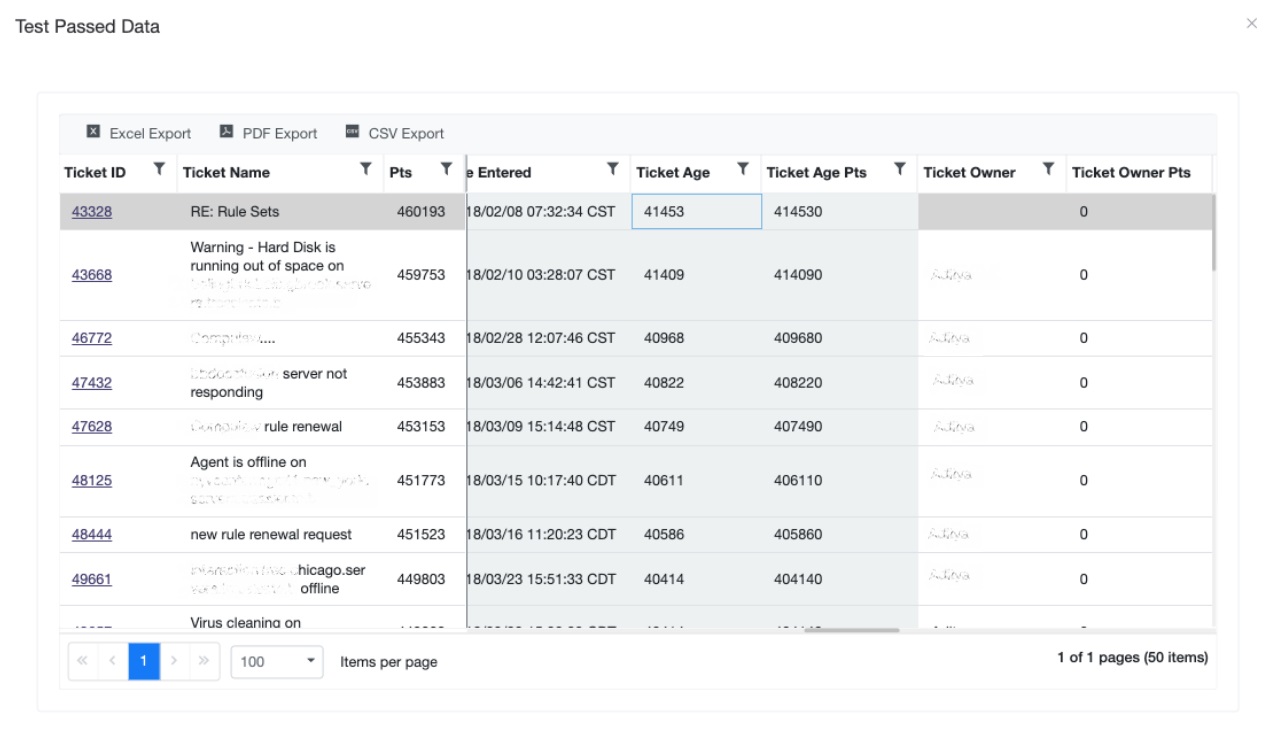1277x735 pixels.
Task: Open filter icon in Pts column
Action: (x=447, y=169)
